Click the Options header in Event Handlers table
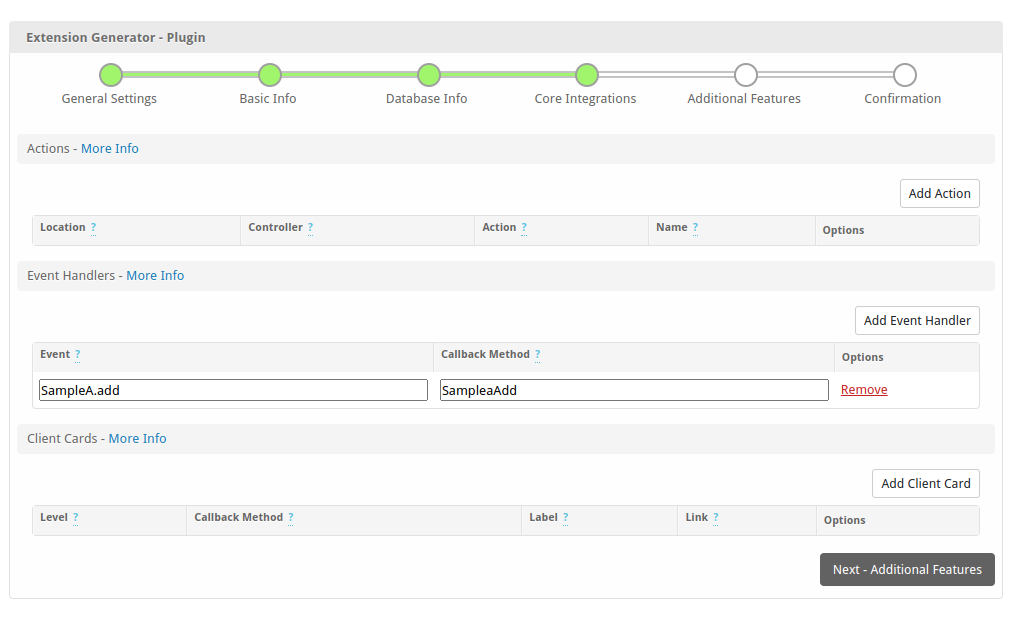Image resolution: width=1031 pixels, height=622 pixels. click(x=863, y=357)
